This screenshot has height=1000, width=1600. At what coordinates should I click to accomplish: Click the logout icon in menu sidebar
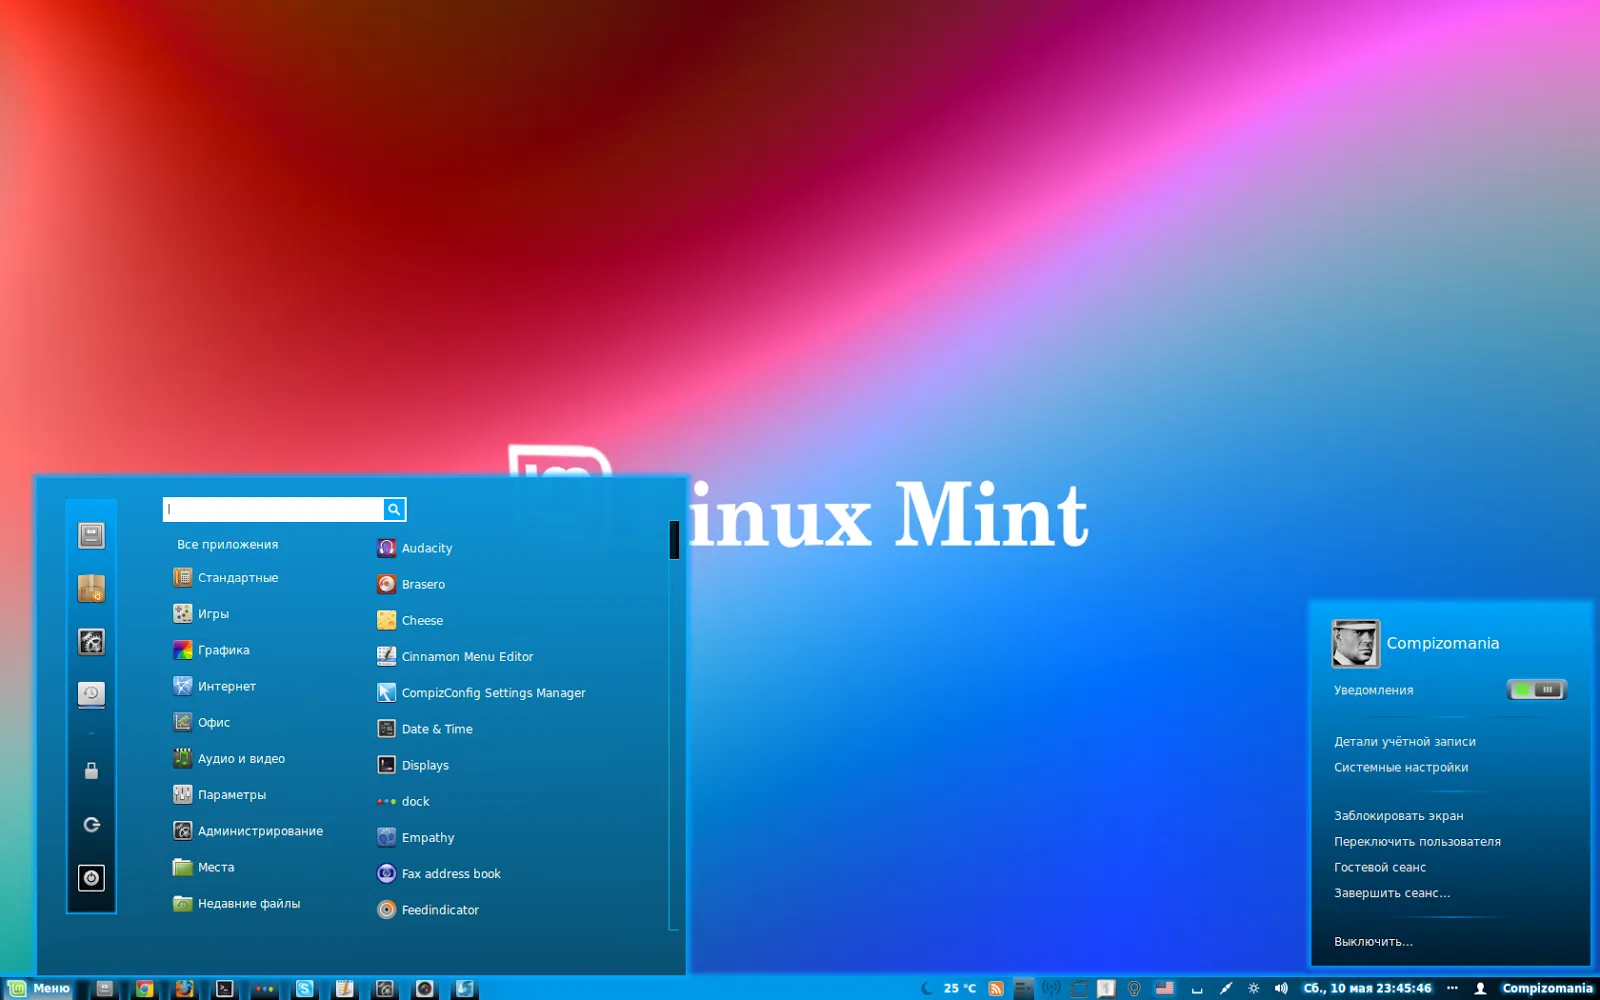pos(91,825)
